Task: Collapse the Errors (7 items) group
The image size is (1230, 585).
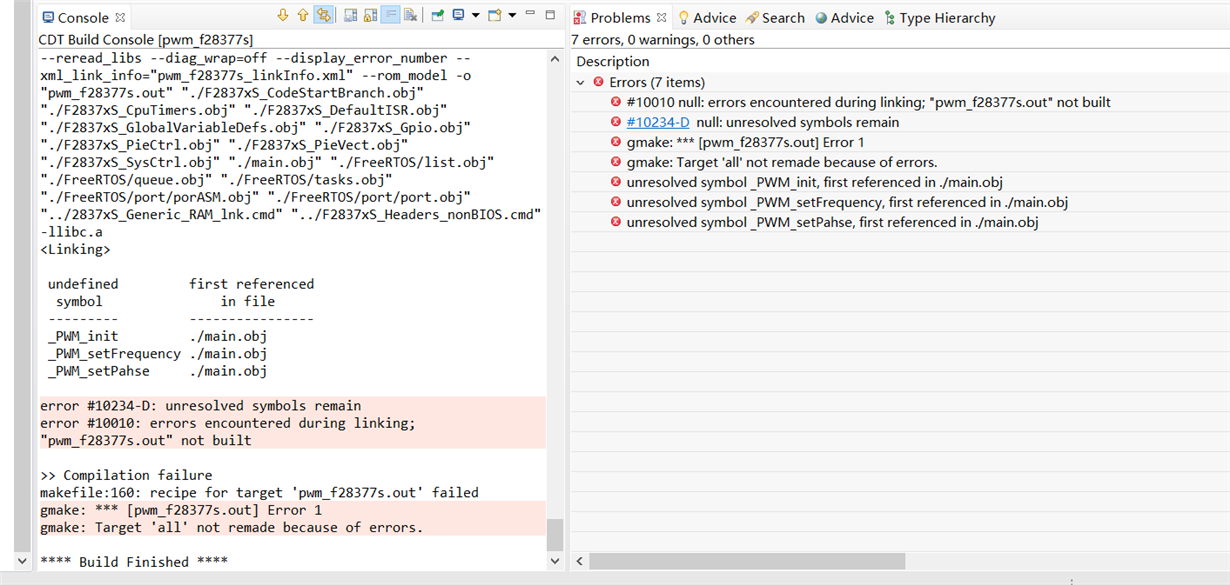Action: [x=581, y=82]
